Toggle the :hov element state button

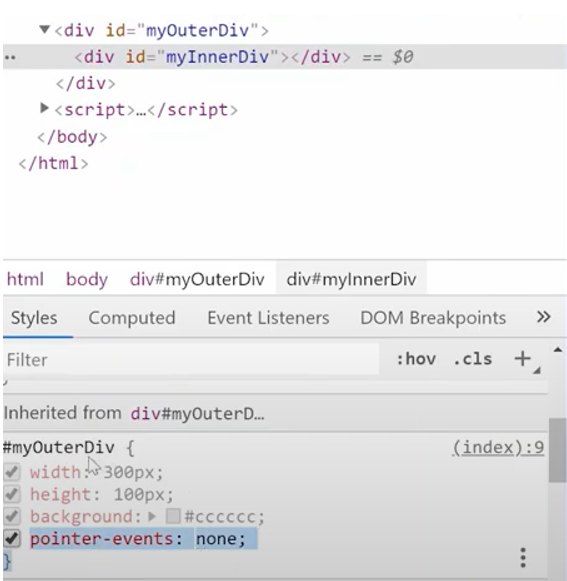[416, 359]
